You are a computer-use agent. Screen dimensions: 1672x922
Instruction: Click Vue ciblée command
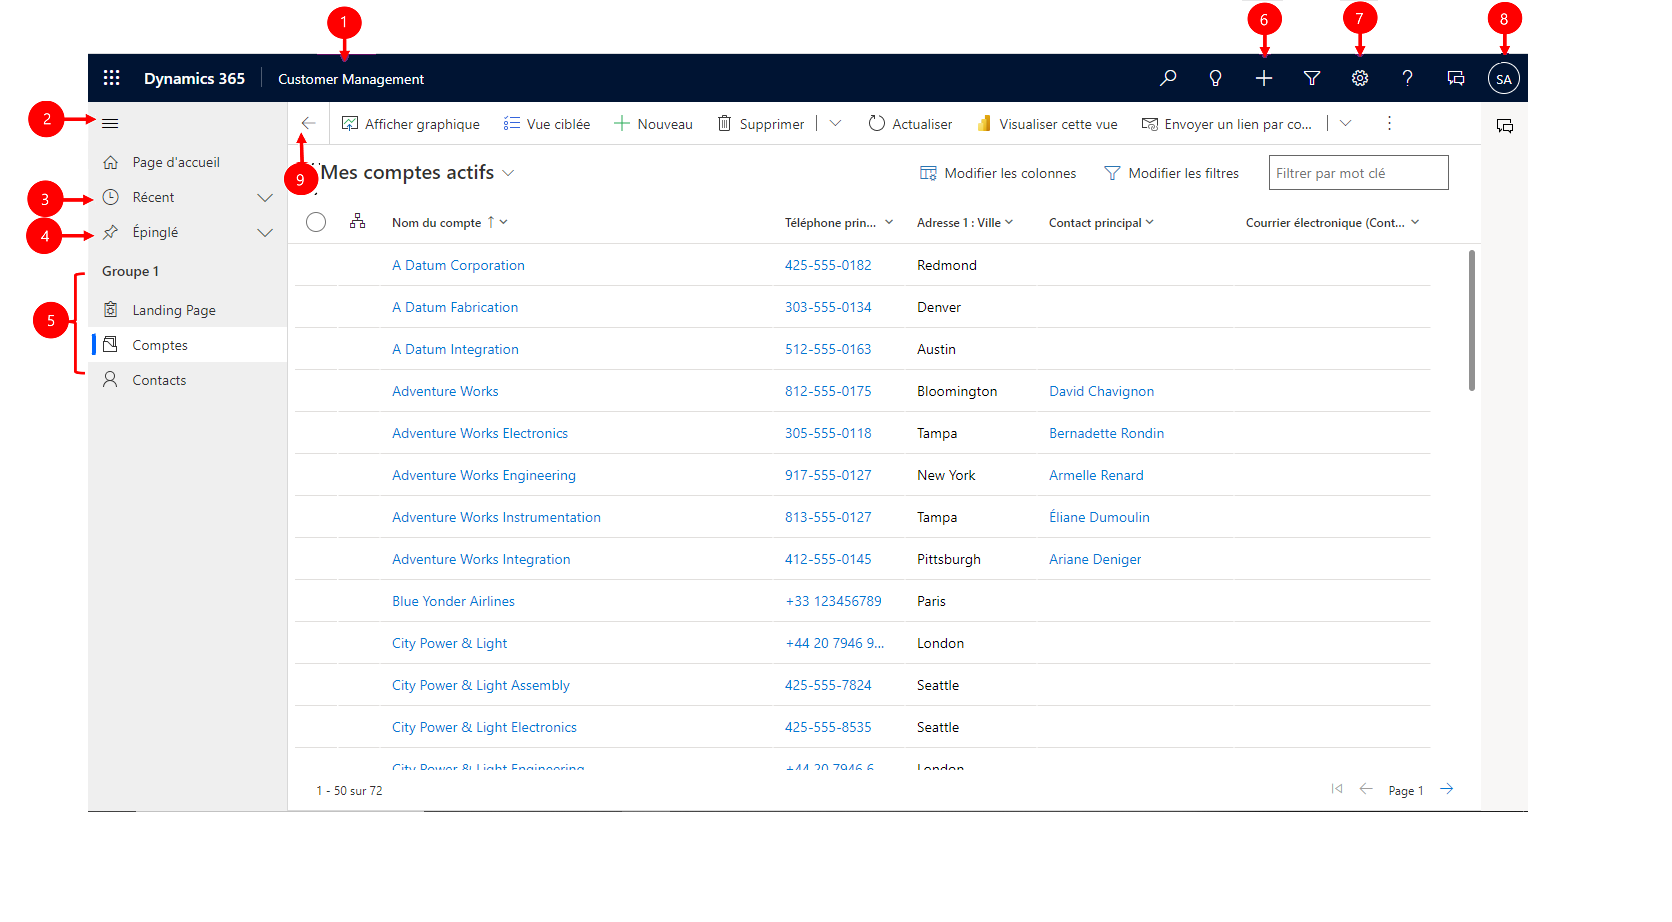[x=546, y=124]
